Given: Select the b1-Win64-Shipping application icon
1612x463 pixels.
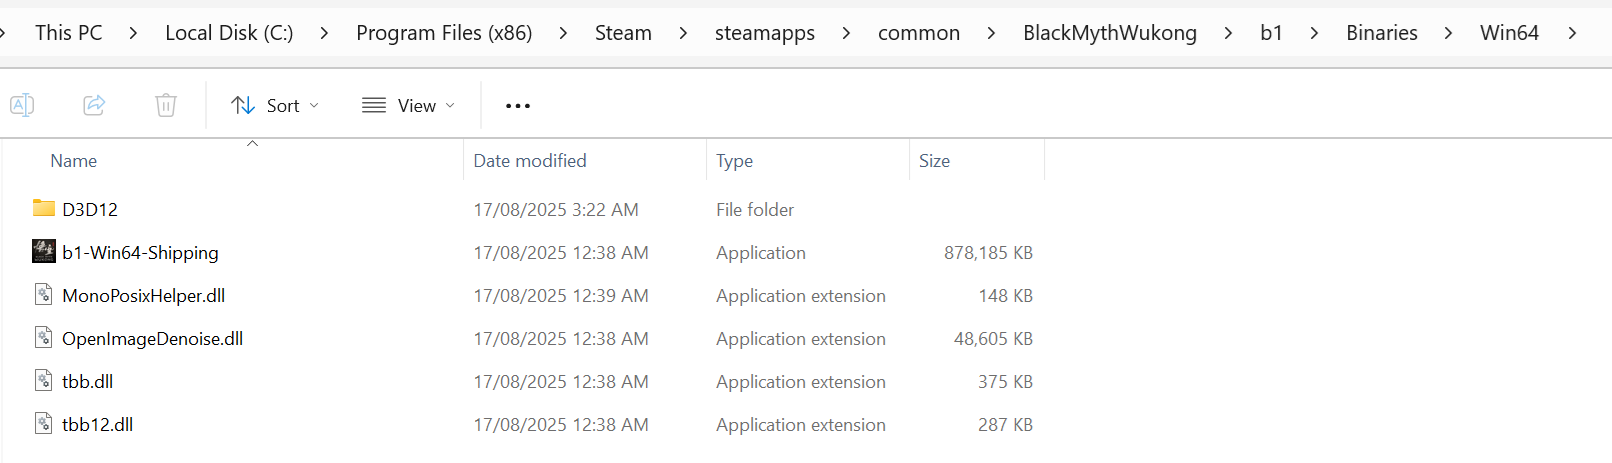Looking at the screenshot, I should 44,252.
